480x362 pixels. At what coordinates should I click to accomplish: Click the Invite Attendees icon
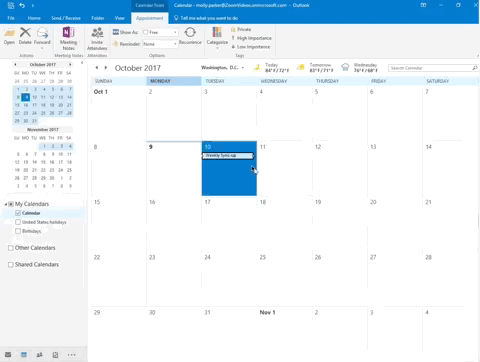[x=97, y=38]
